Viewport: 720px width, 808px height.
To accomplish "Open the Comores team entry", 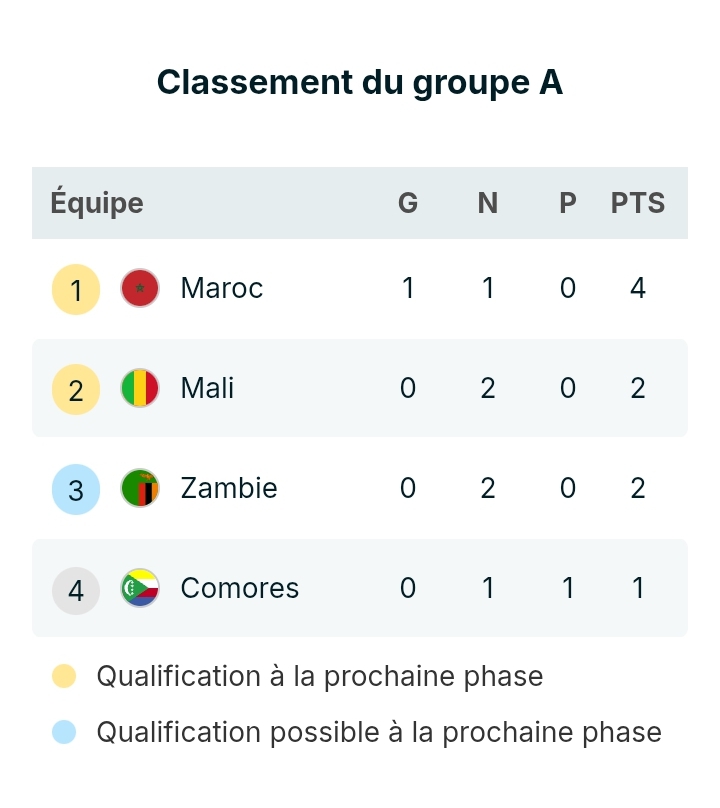I will pyautogui.click(x=239, y=588).
